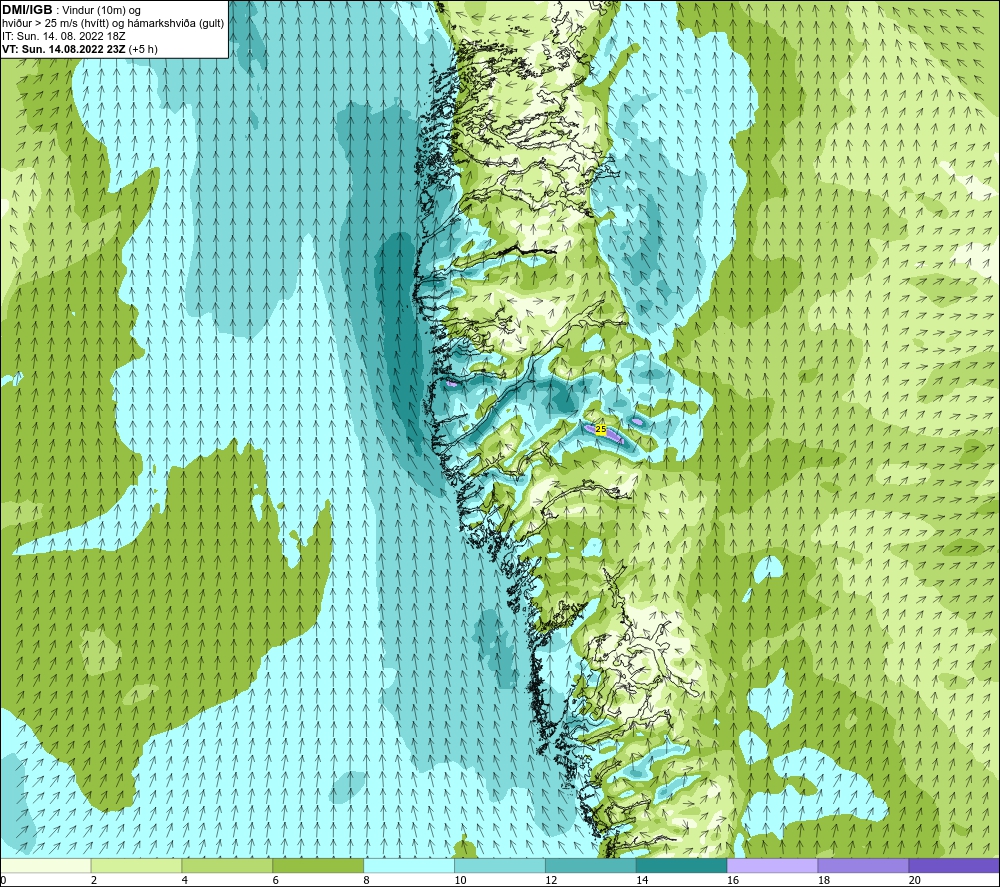
Task: Select the 4–6 m/s green legend swatch
Action: click(x=227, y=865)
